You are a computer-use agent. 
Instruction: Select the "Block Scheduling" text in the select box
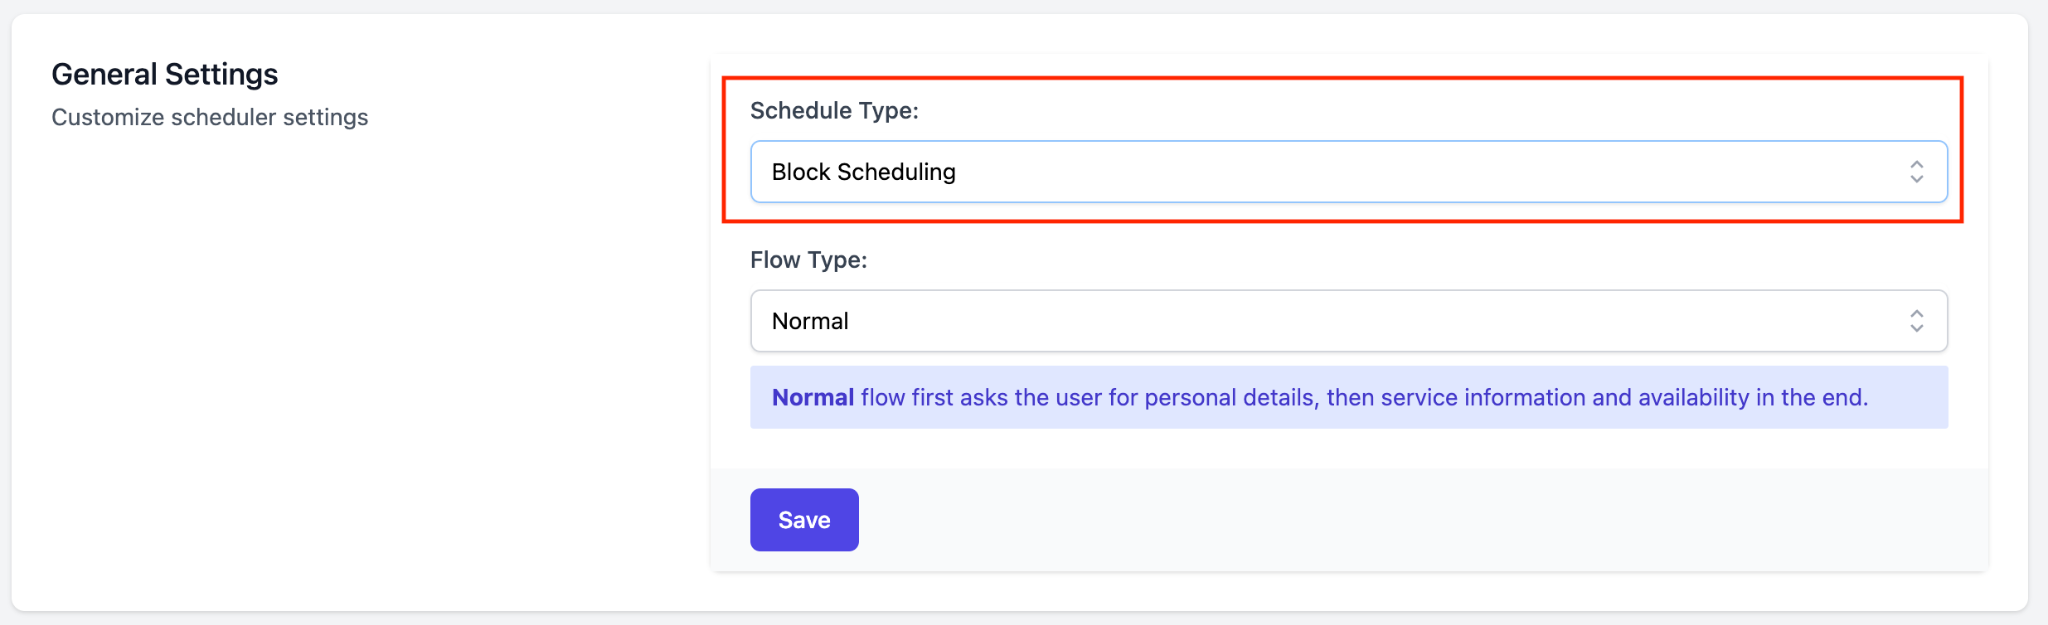pyautogui.click(x=864, y=172)
